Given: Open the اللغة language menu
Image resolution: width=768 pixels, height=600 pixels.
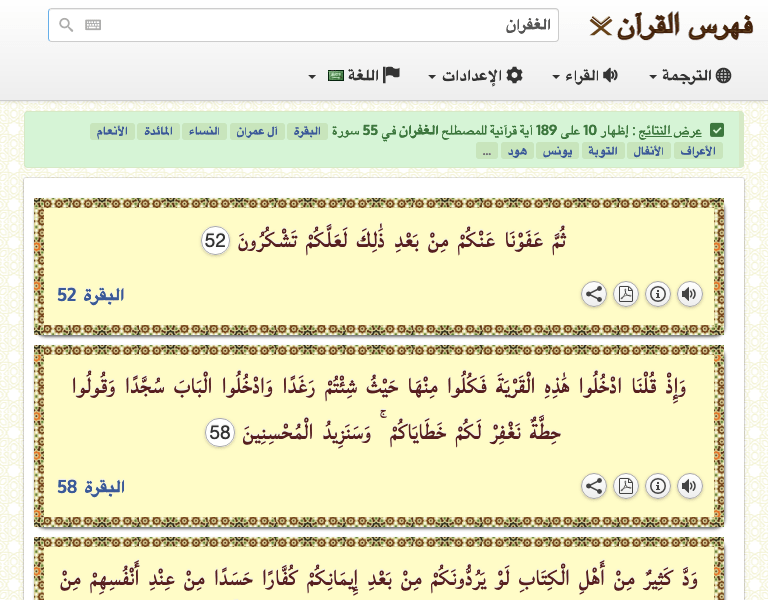Looking at the screenshot, I should click(354, 75).
